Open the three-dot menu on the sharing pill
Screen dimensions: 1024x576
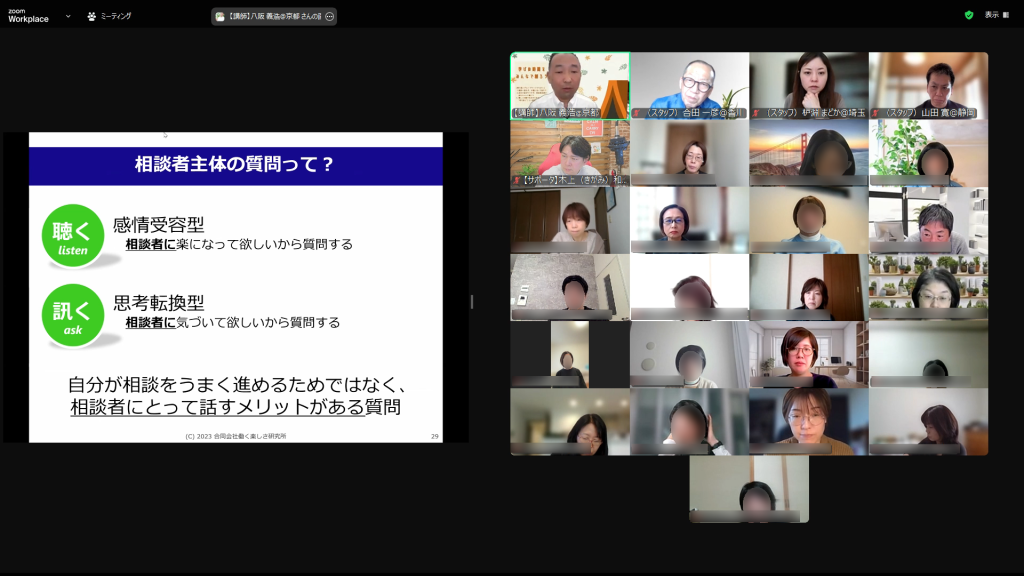[330, 17]
